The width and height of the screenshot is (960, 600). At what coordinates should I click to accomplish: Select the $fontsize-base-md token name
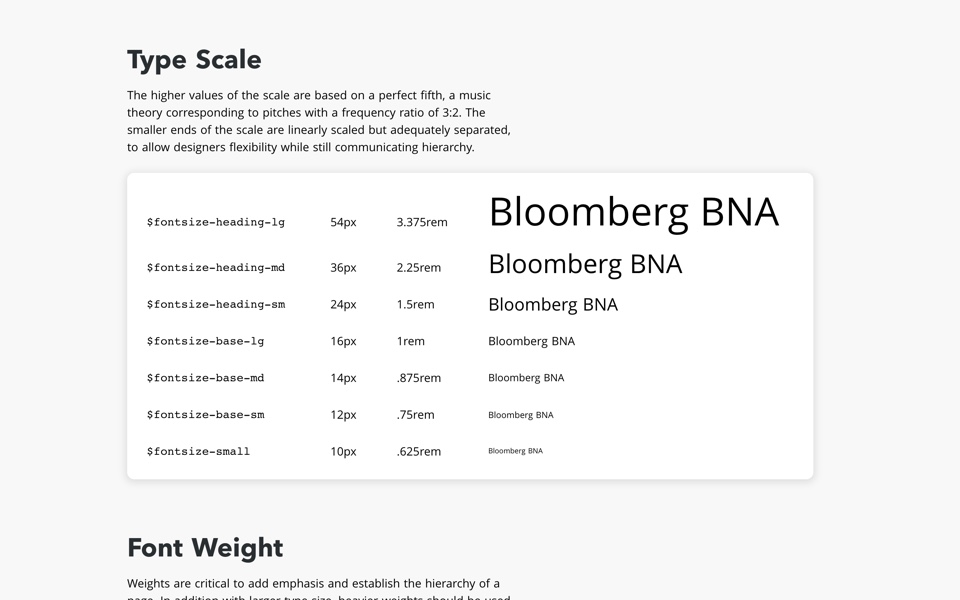pyautogui.click(x=206, y=378)
